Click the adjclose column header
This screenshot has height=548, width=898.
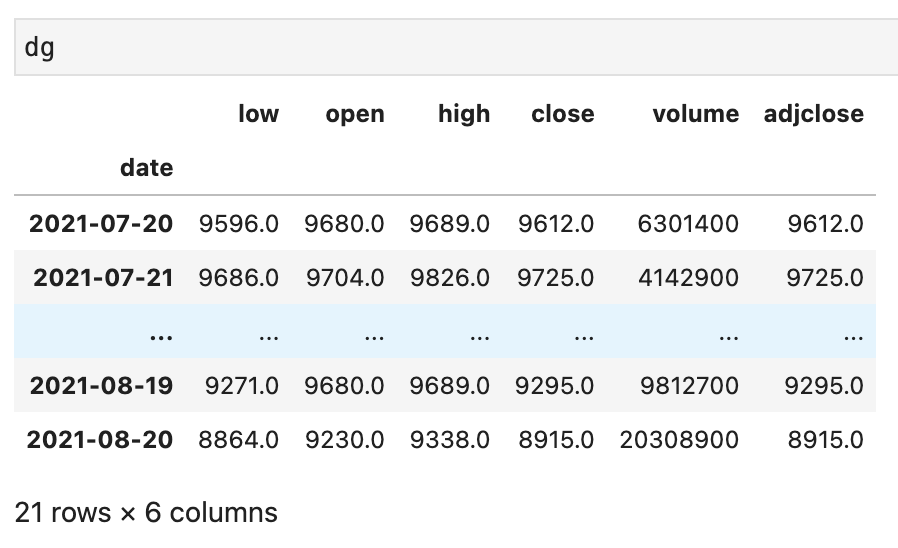813,114
